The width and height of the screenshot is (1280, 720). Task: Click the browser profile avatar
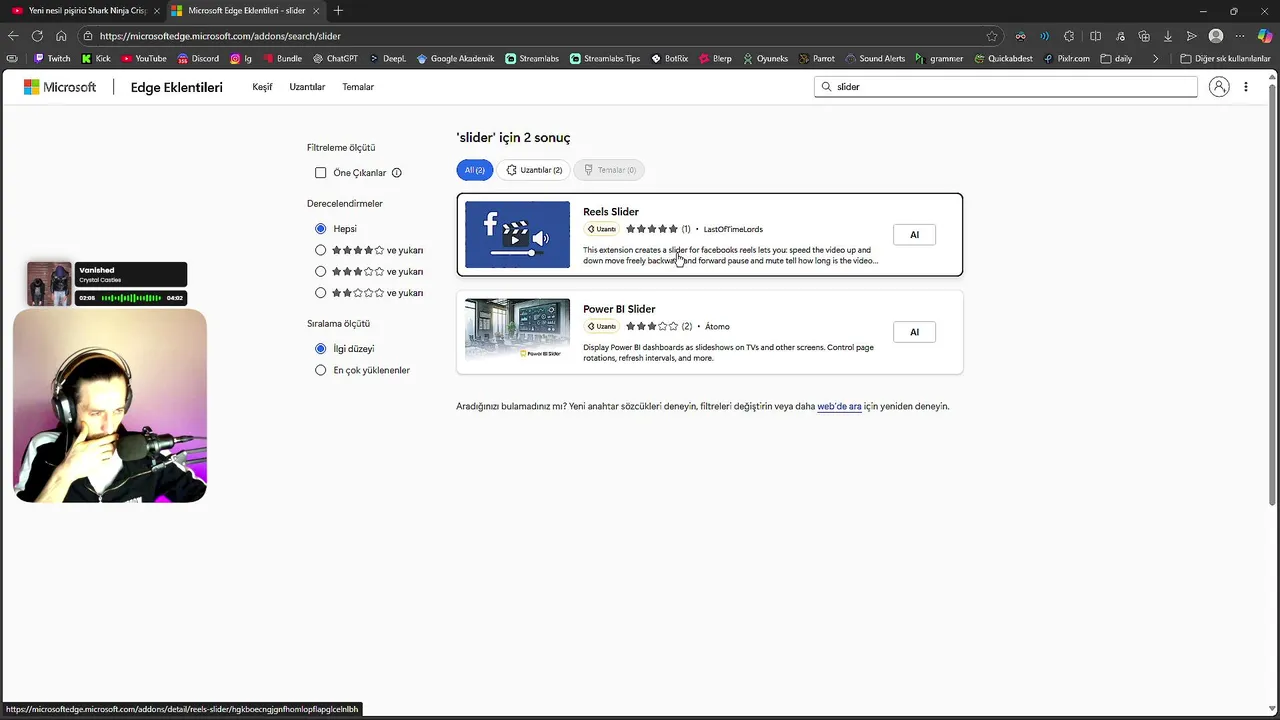click(1216, 36)
